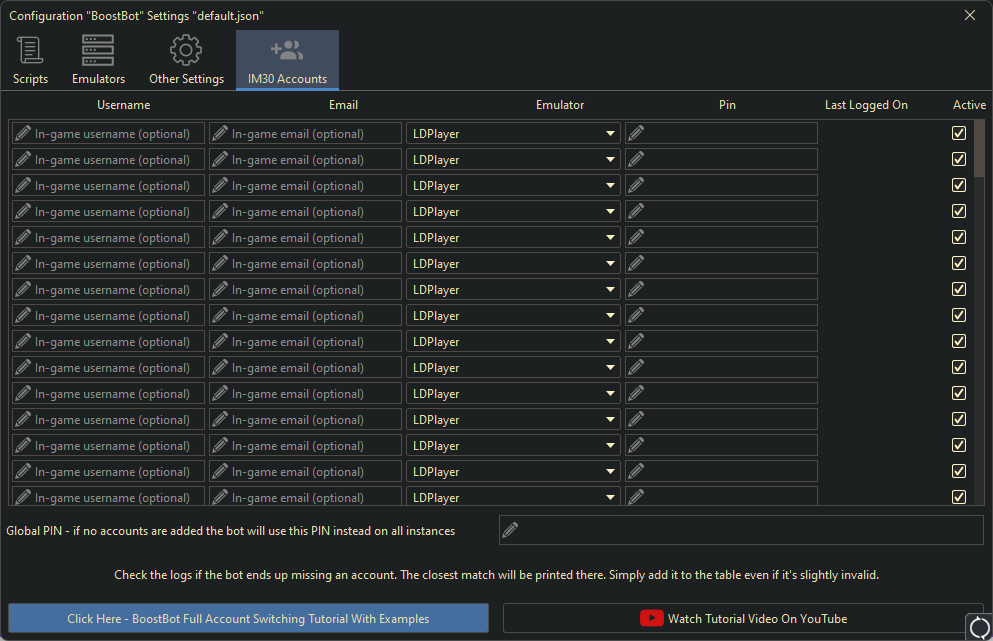Uncheck the Active checkbox in the first row
This screenshot has height=641, width=993.
tap(959, 133)
